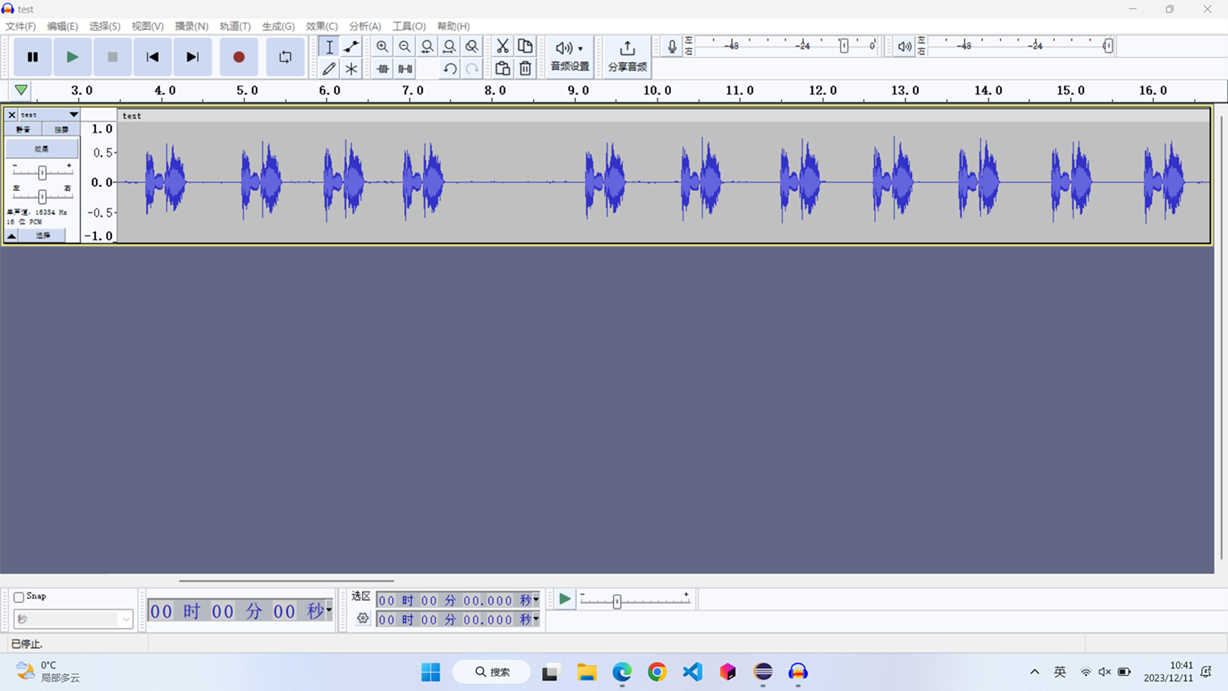Click the track 效果 effects button
Viewport: 1228px width, 691px height.
coord(42,149)
